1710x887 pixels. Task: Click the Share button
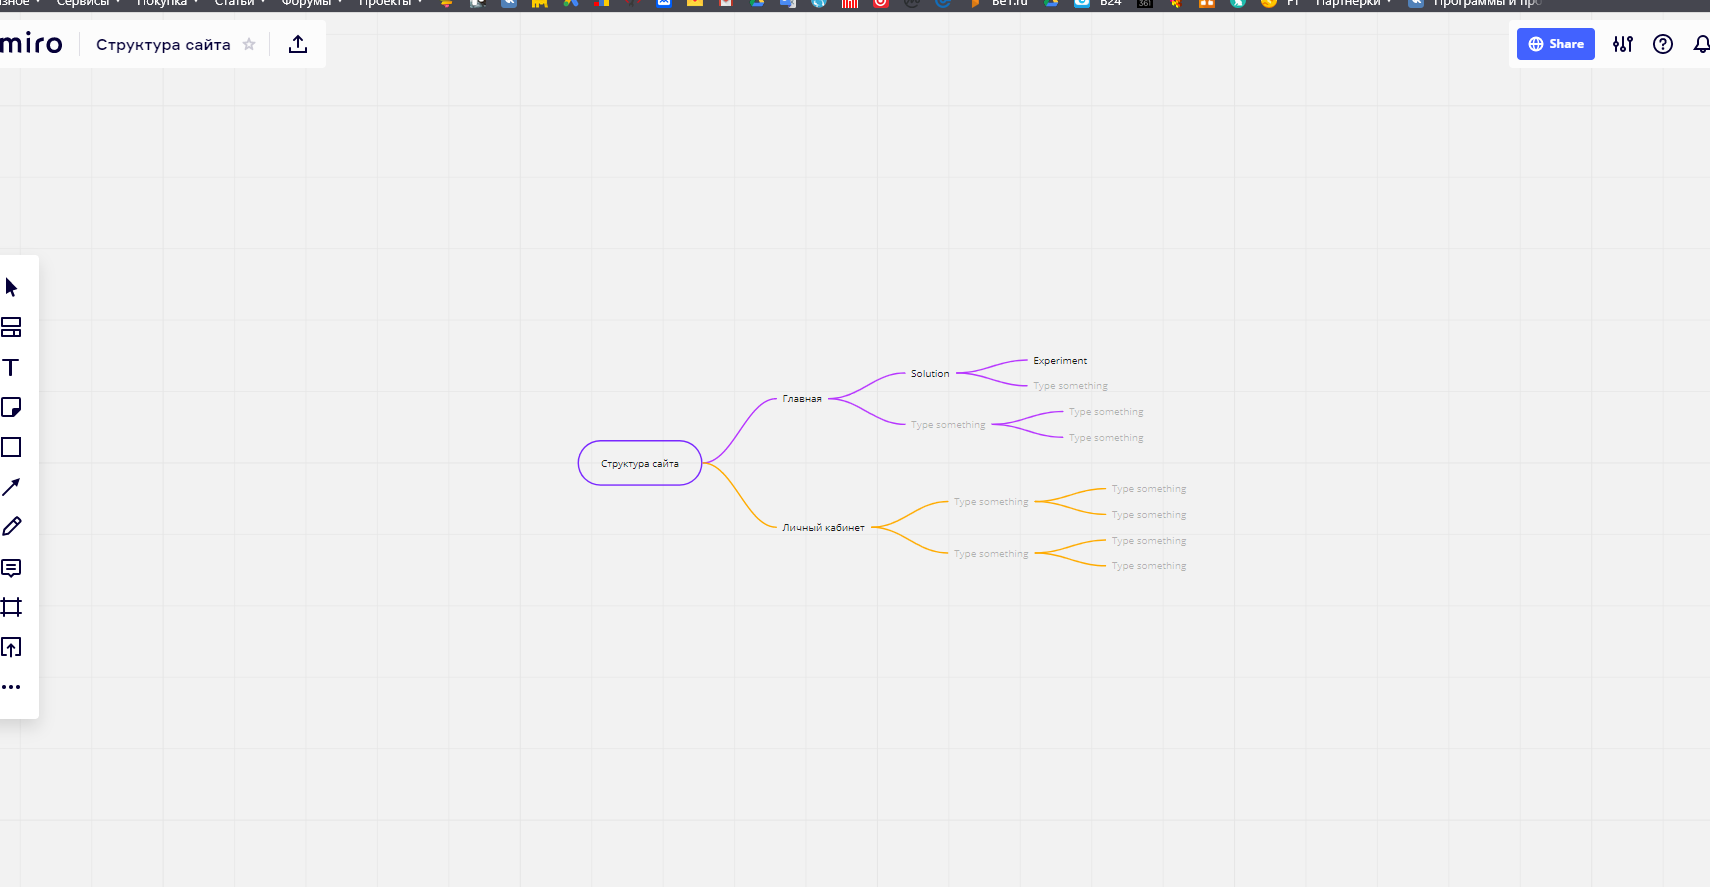click(1556, 44)
